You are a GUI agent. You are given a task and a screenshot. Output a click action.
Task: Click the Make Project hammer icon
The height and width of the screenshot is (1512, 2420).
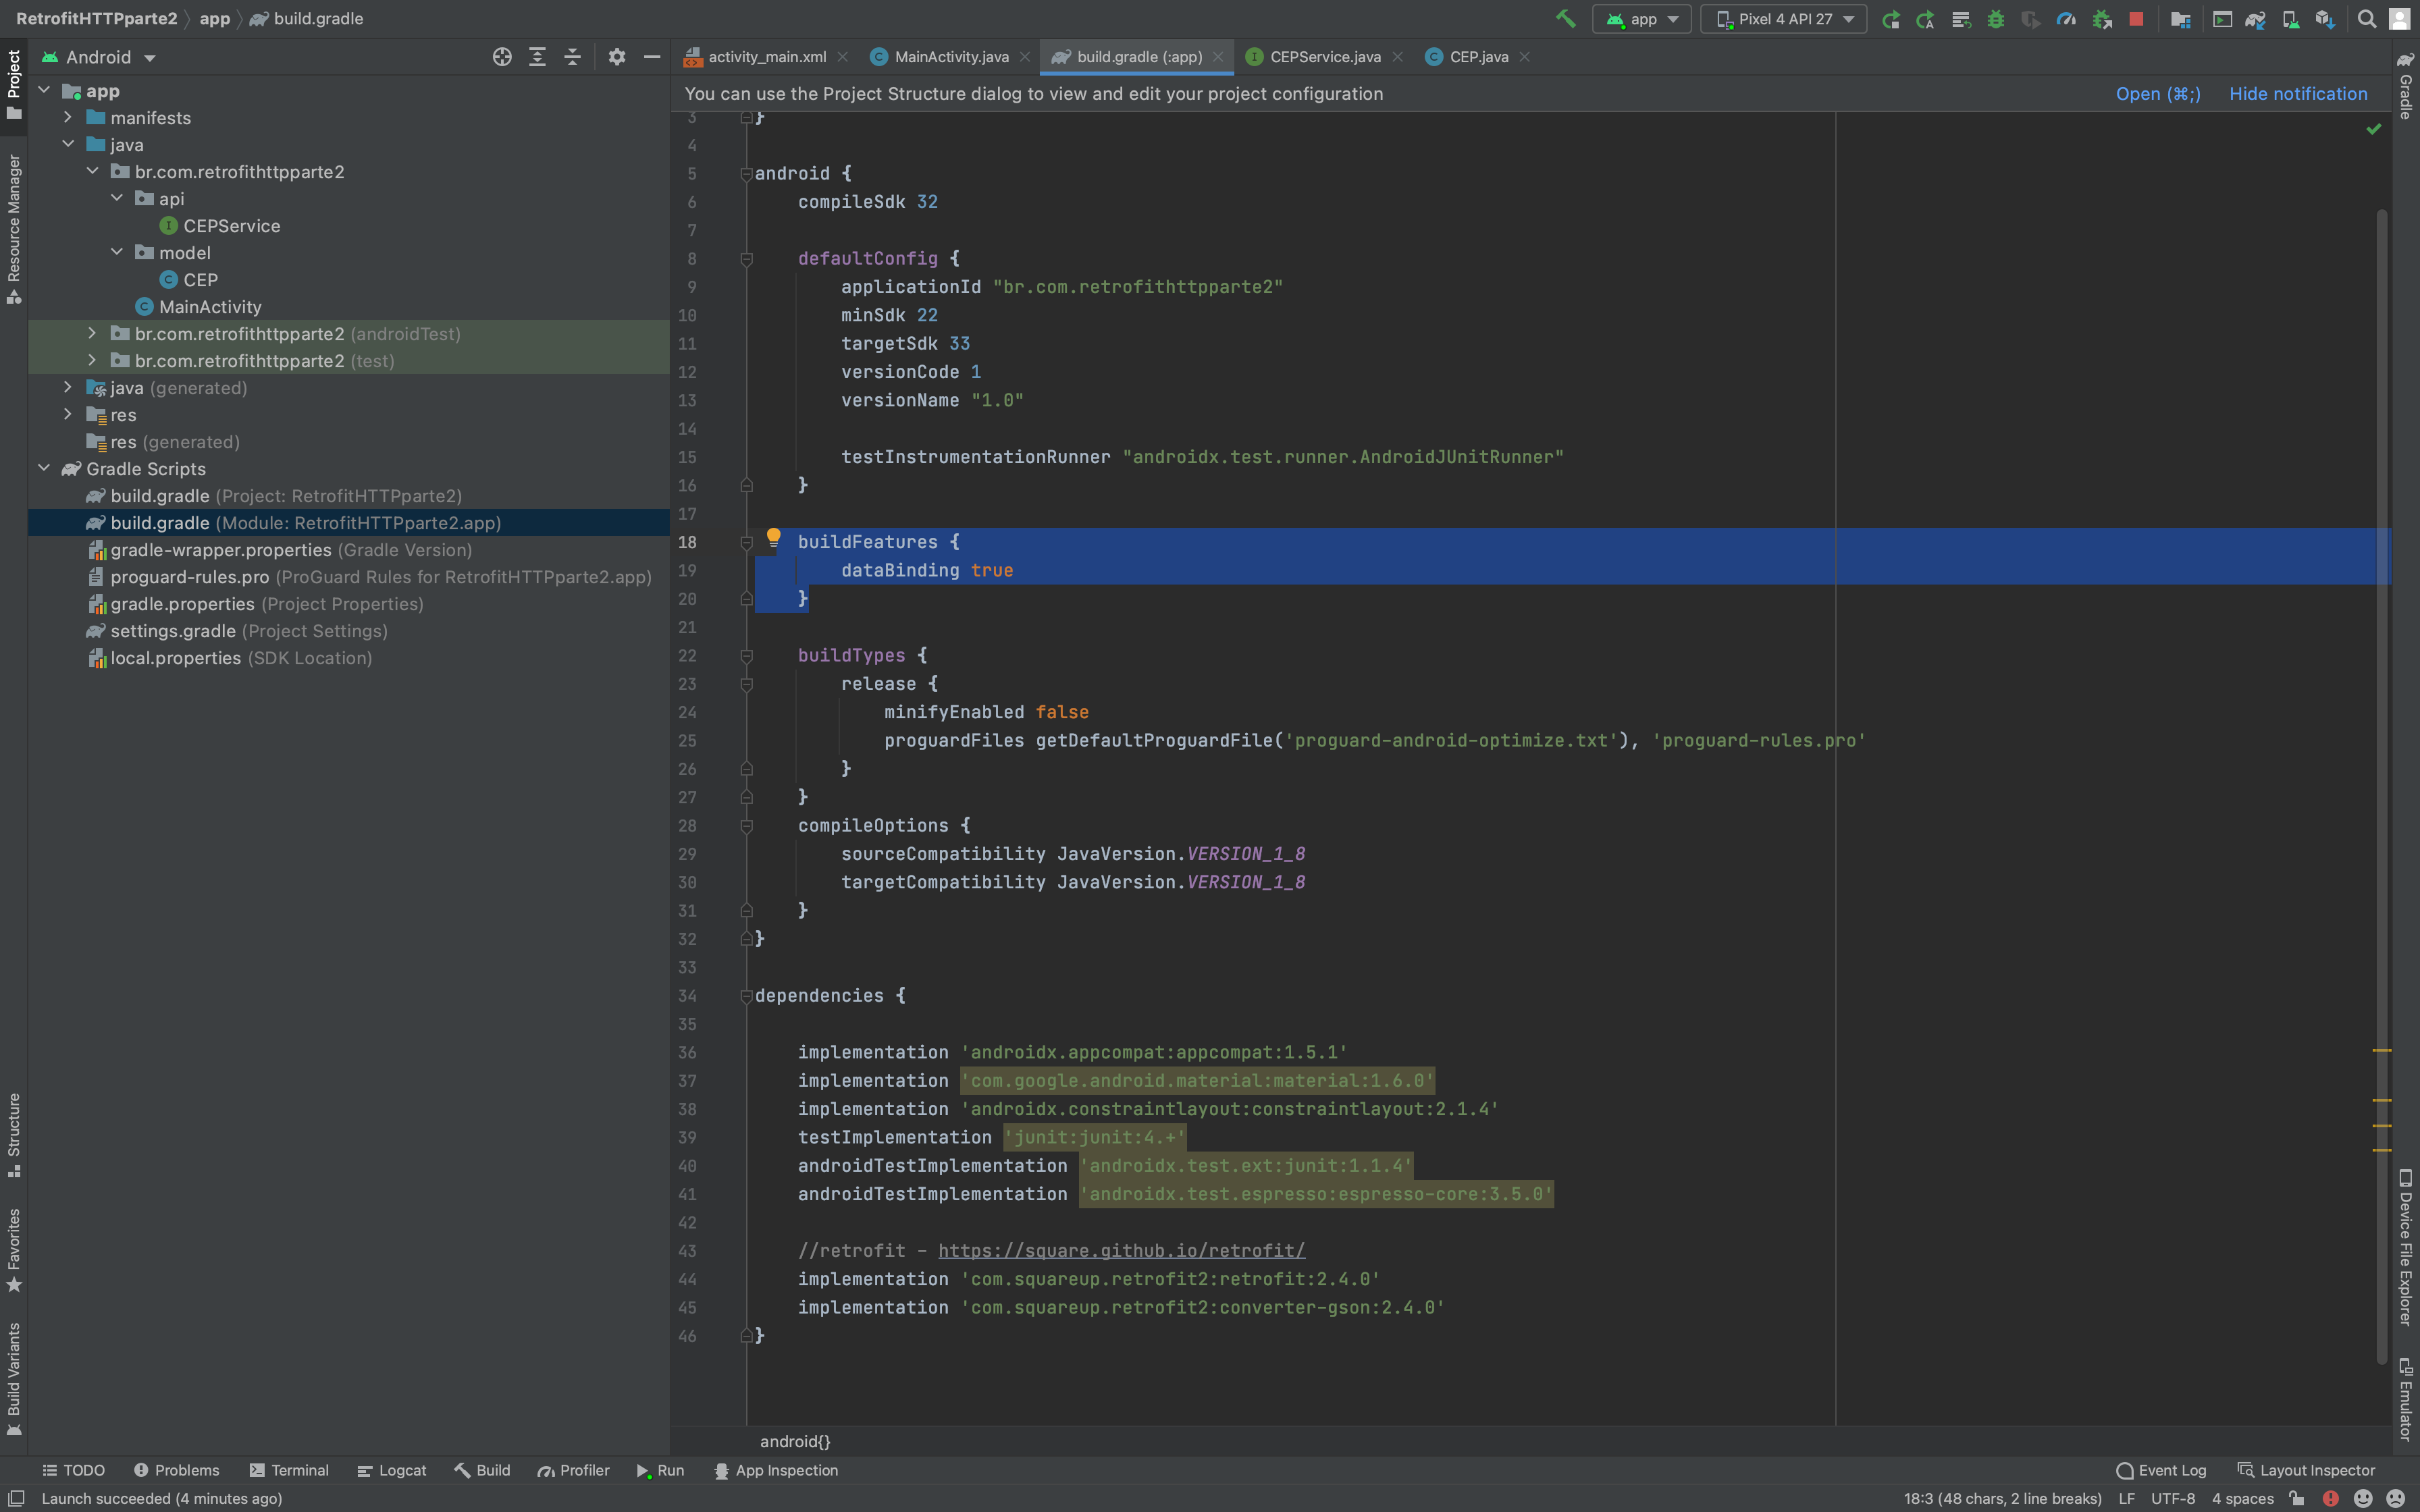tap(1566, 19)
